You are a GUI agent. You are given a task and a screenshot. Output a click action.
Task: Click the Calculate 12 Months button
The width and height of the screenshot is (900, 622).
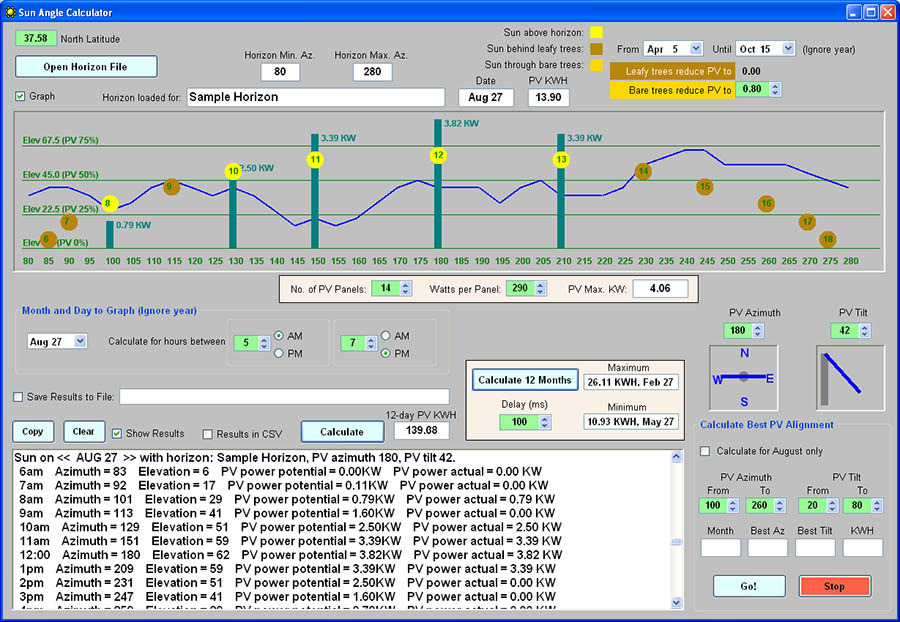tap(525, 380)
